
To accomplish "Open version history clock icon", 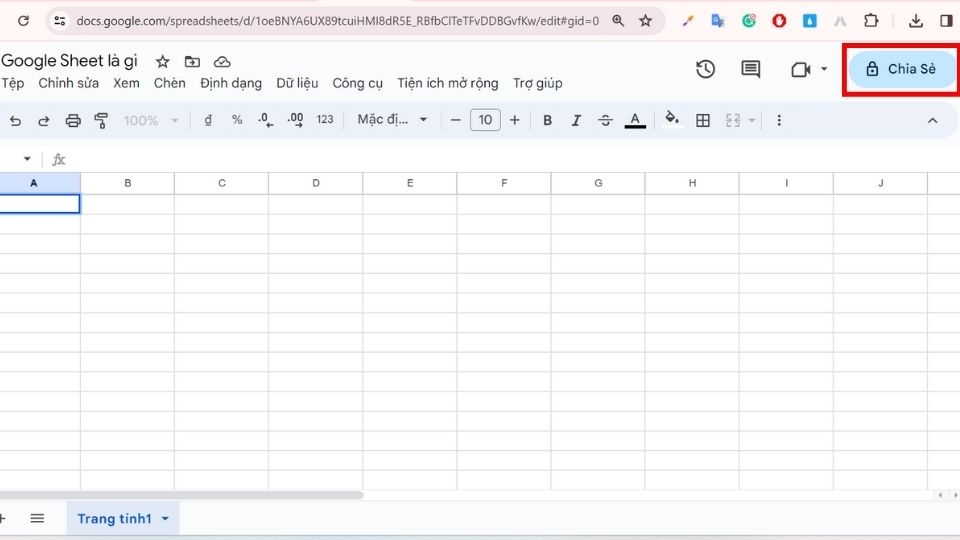I will coord(705,69).
